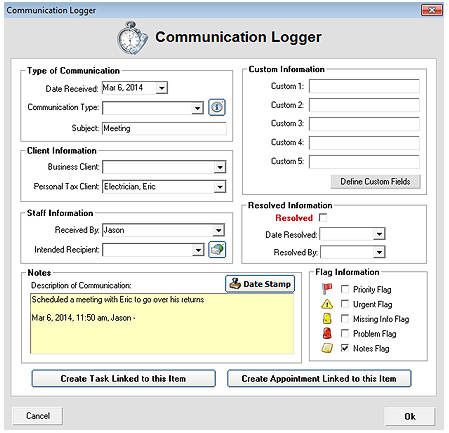Enable the Priority Flag checkbox
This screenshot has height=433, width=449.
[345, 289]
